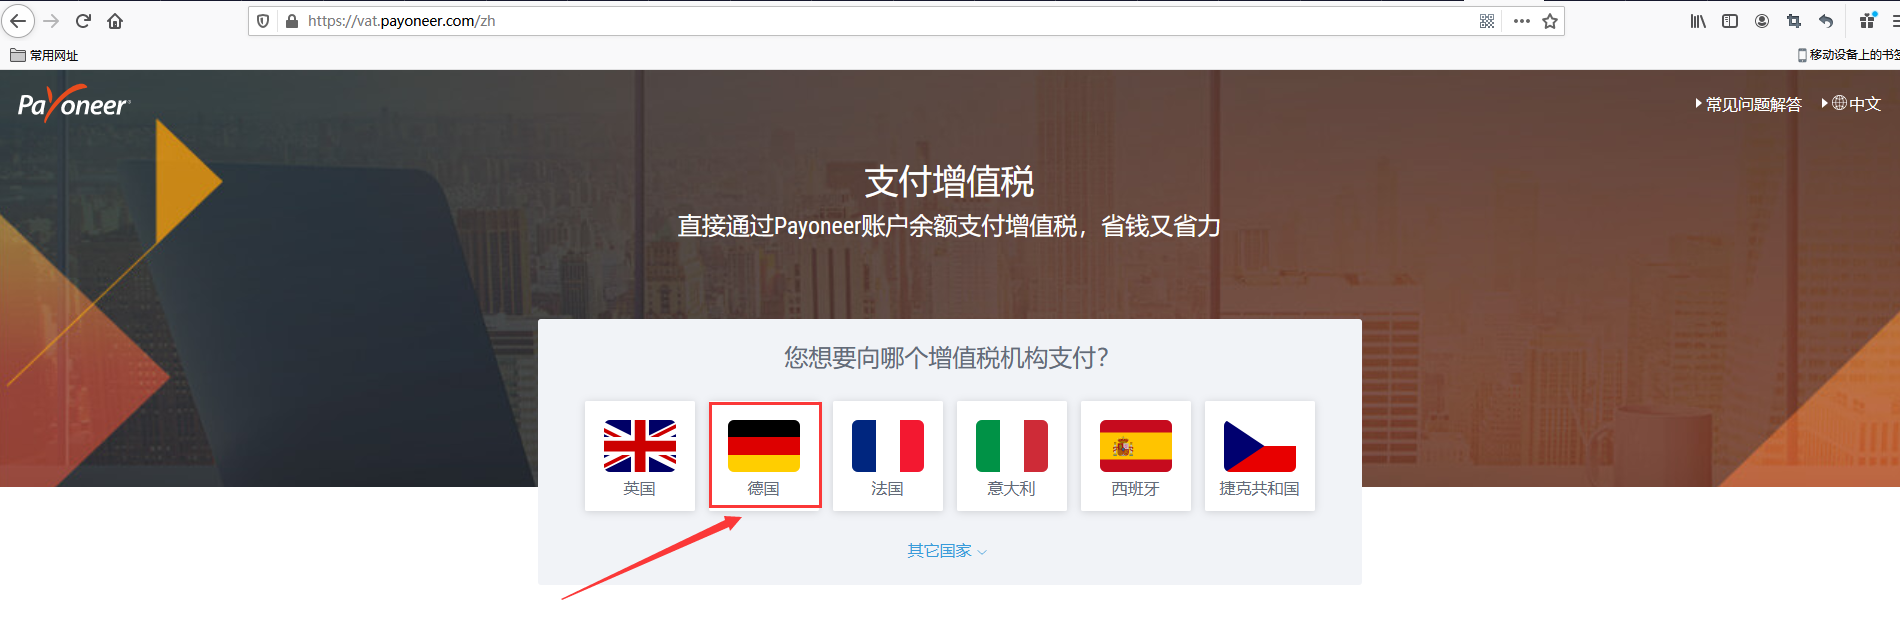
Task: Click the browser Back arrow button
Action: [18, 21]
